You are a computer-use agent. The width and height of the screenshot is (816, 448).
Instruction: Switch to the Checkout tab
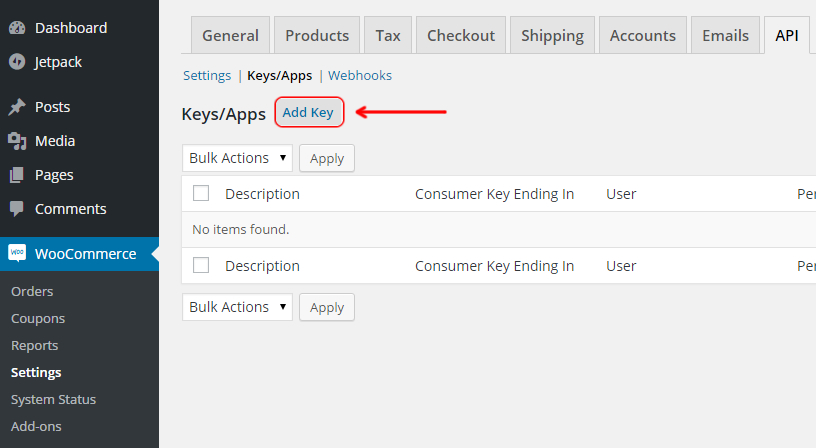click(x=461, y=35)
